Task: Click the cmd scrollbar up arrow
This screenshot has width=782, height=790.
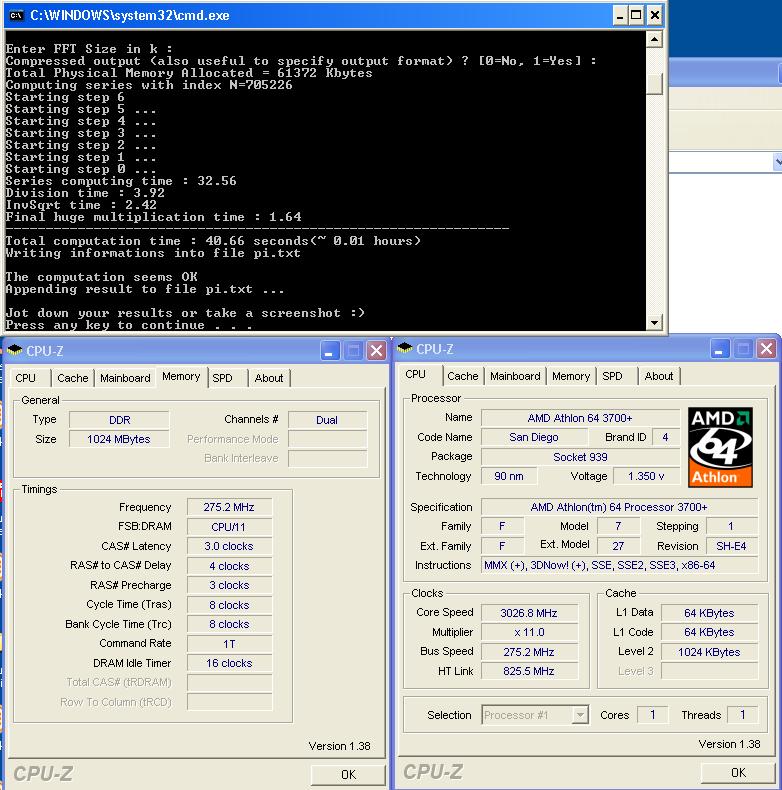Action: 654,39
